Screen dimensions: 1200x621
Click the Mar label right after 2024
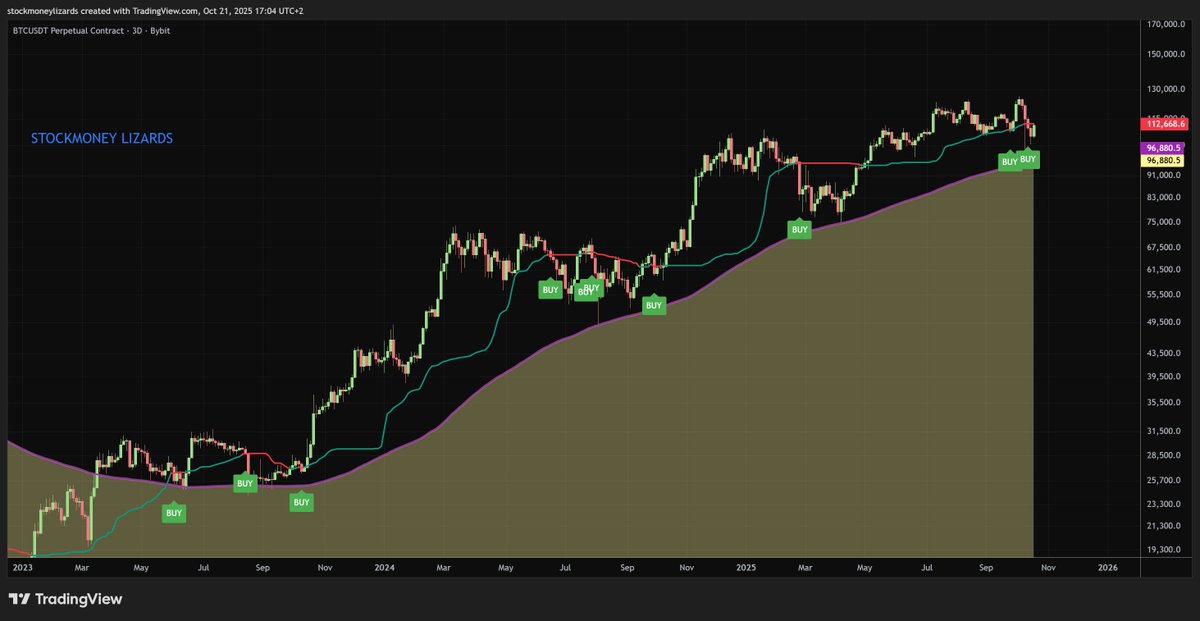[443, 567]
